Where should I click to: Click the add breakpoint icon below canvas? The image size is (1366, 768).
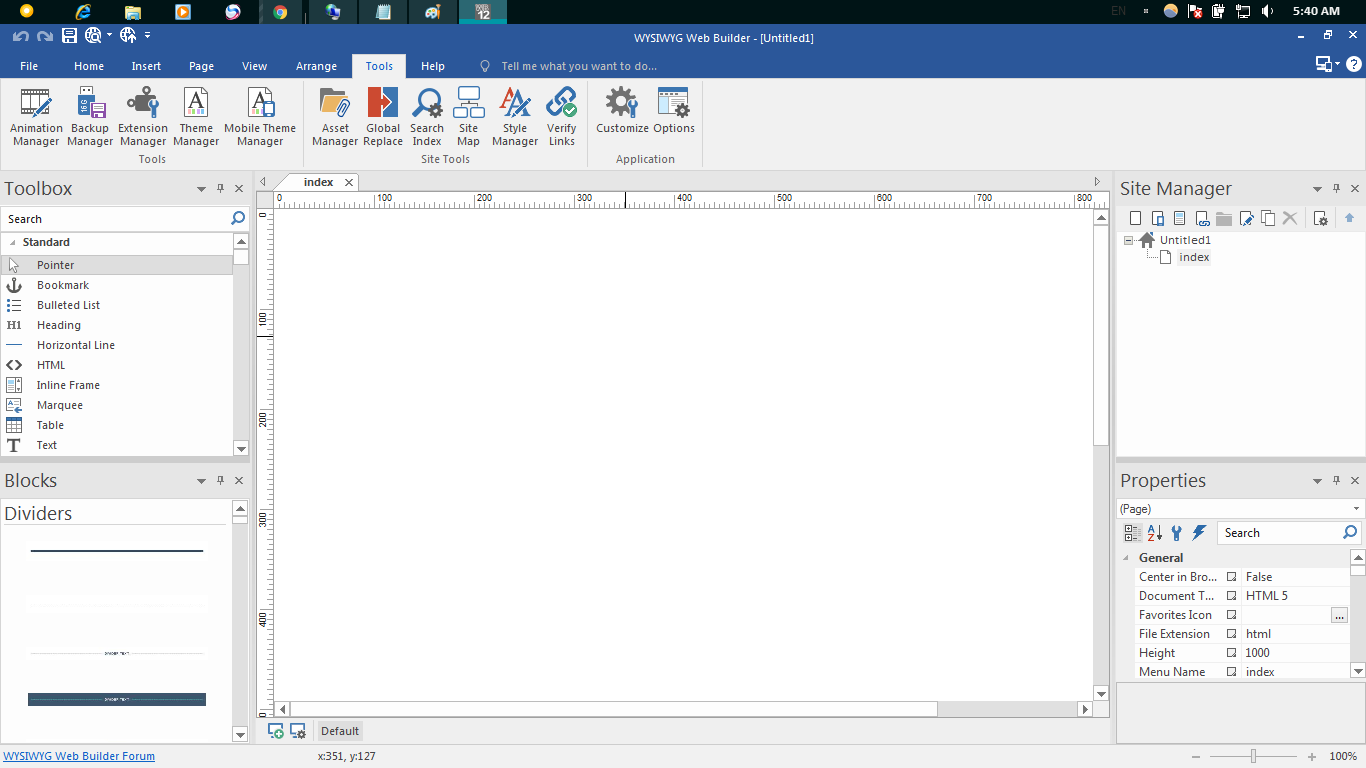coord(275,731)
